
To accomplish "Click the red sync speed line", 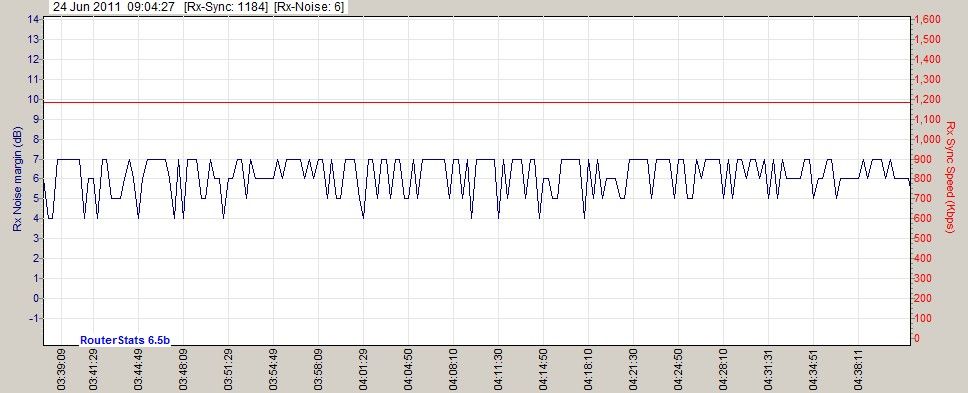I will 477,102.
